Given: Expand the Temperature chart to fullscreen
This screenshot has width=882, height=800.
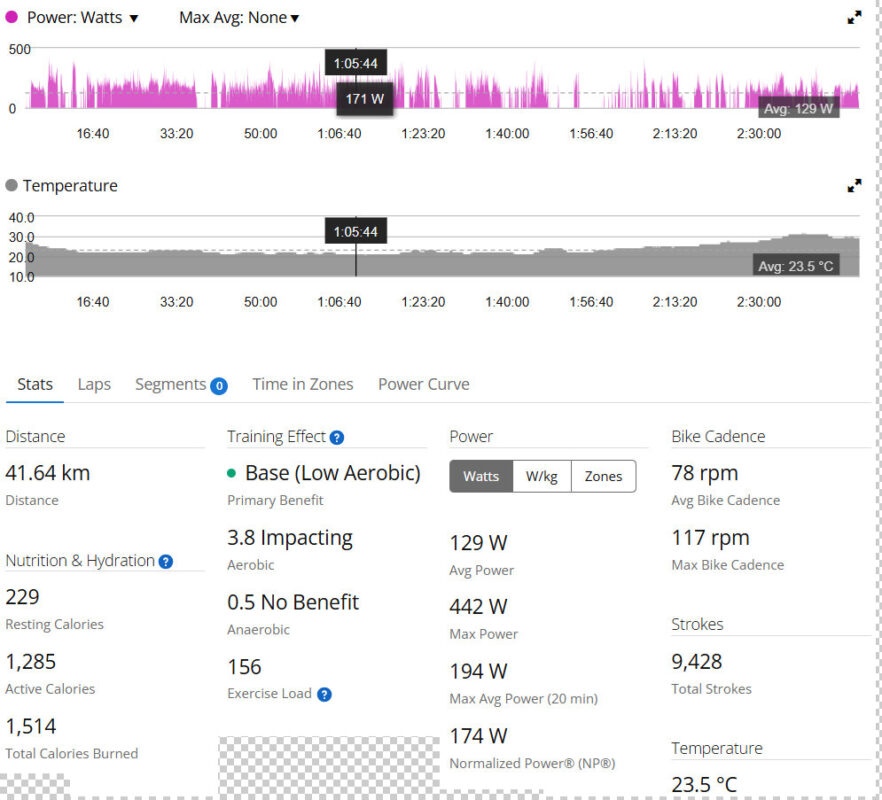Looking at the screenshot, I should pos(854,185).
